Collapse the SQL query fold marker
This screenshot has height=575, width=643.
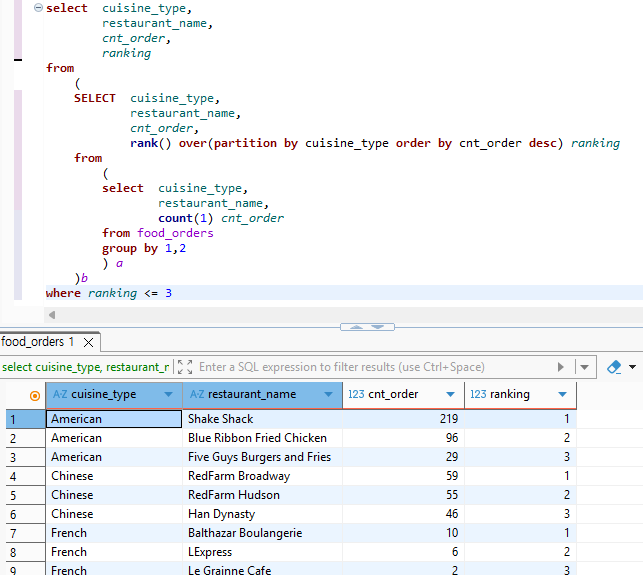click(x=38, y=8)
